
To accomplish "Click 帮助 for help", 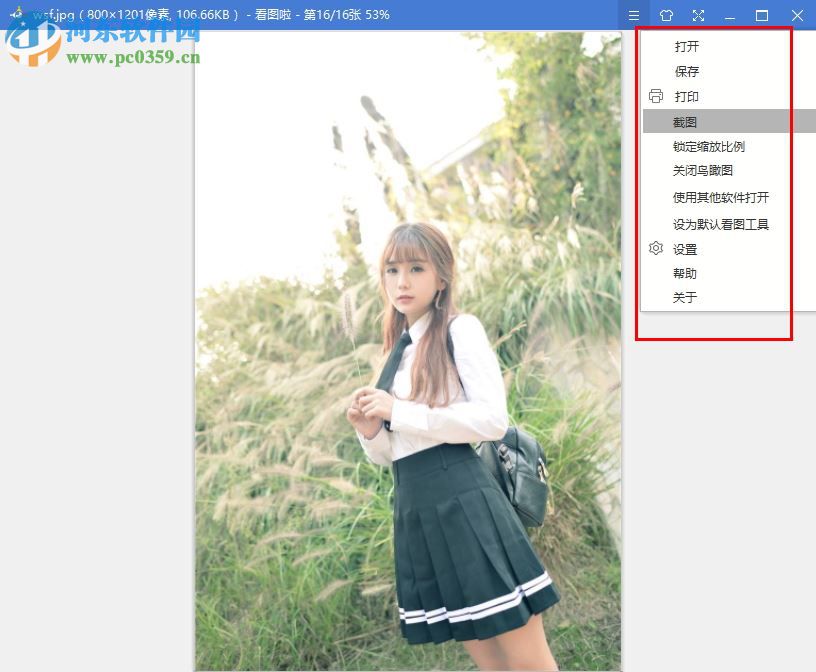I will 686,272.
